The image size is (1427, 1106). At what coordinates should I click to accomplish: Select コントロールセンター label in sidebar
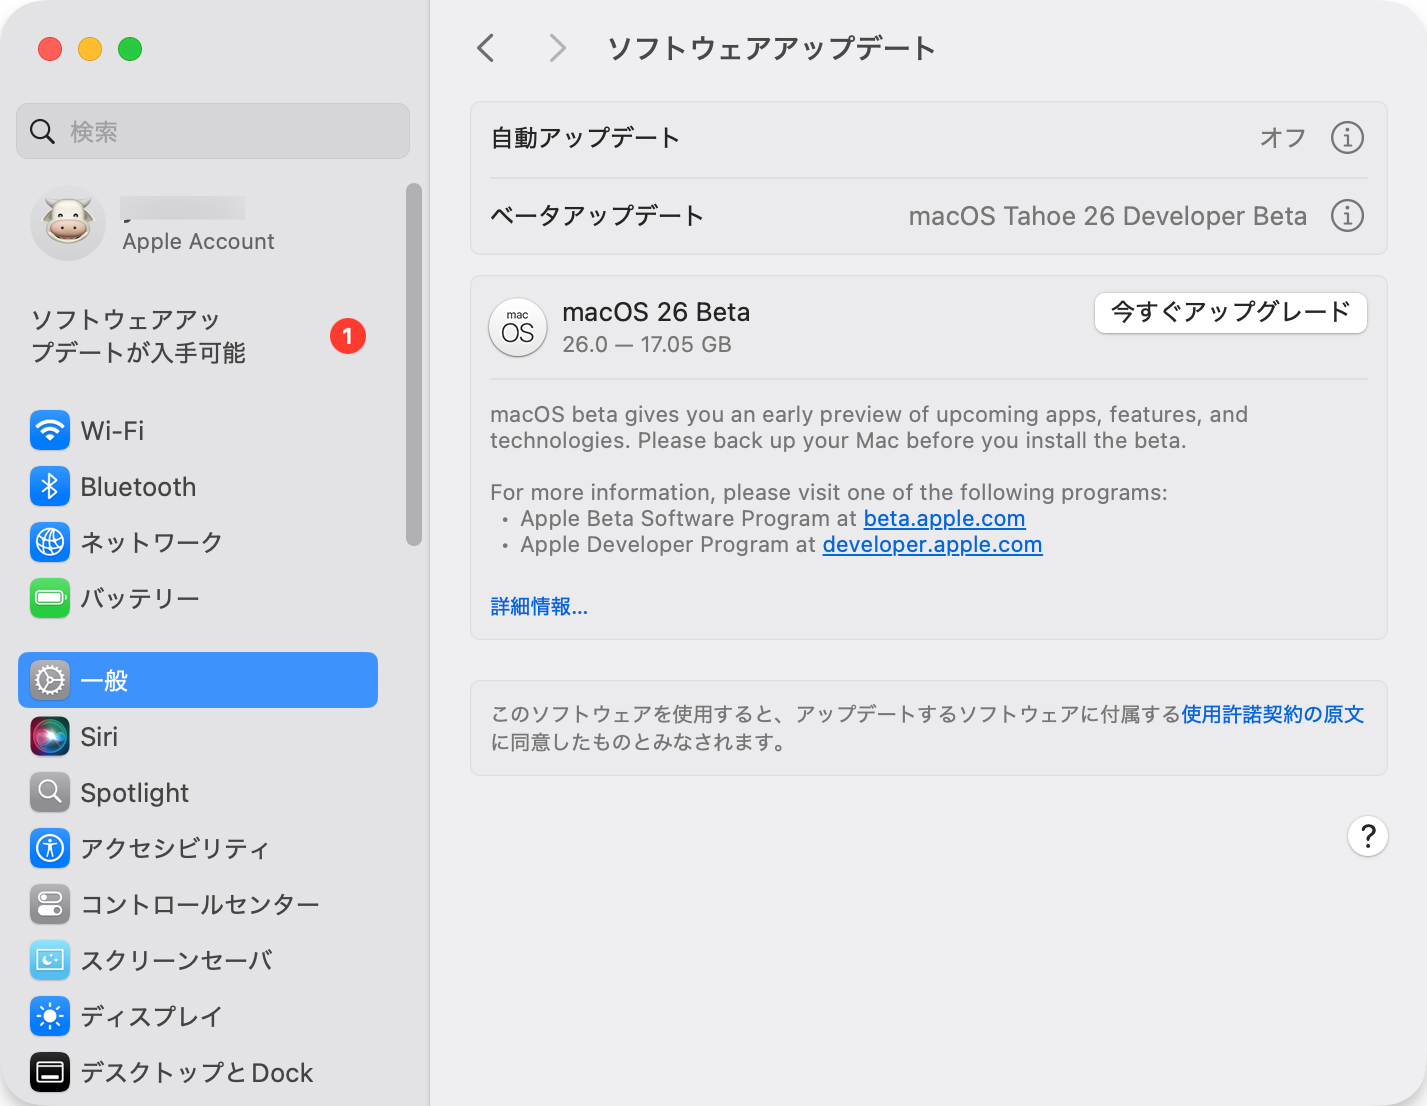[x=200, y=904]
